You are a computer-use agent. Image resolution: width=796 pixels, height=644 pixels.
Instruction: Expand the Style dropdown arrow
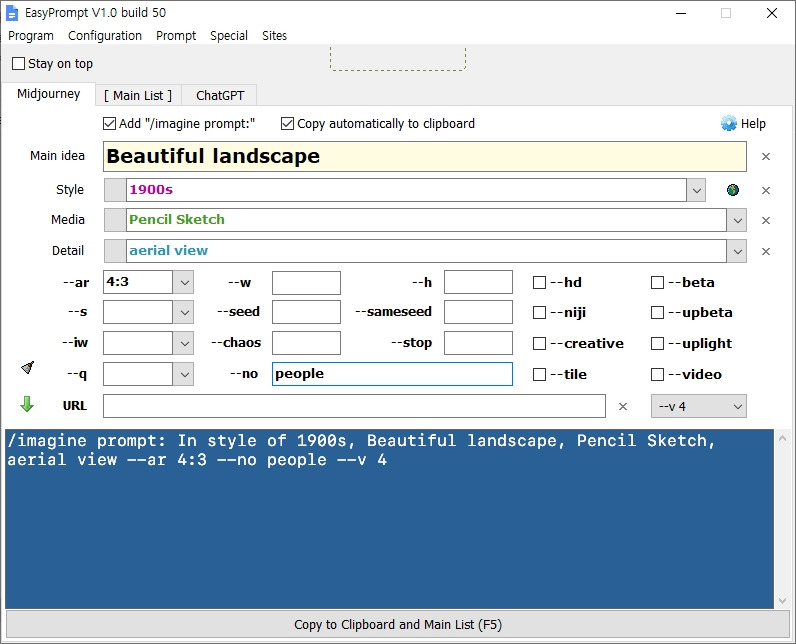696,190
